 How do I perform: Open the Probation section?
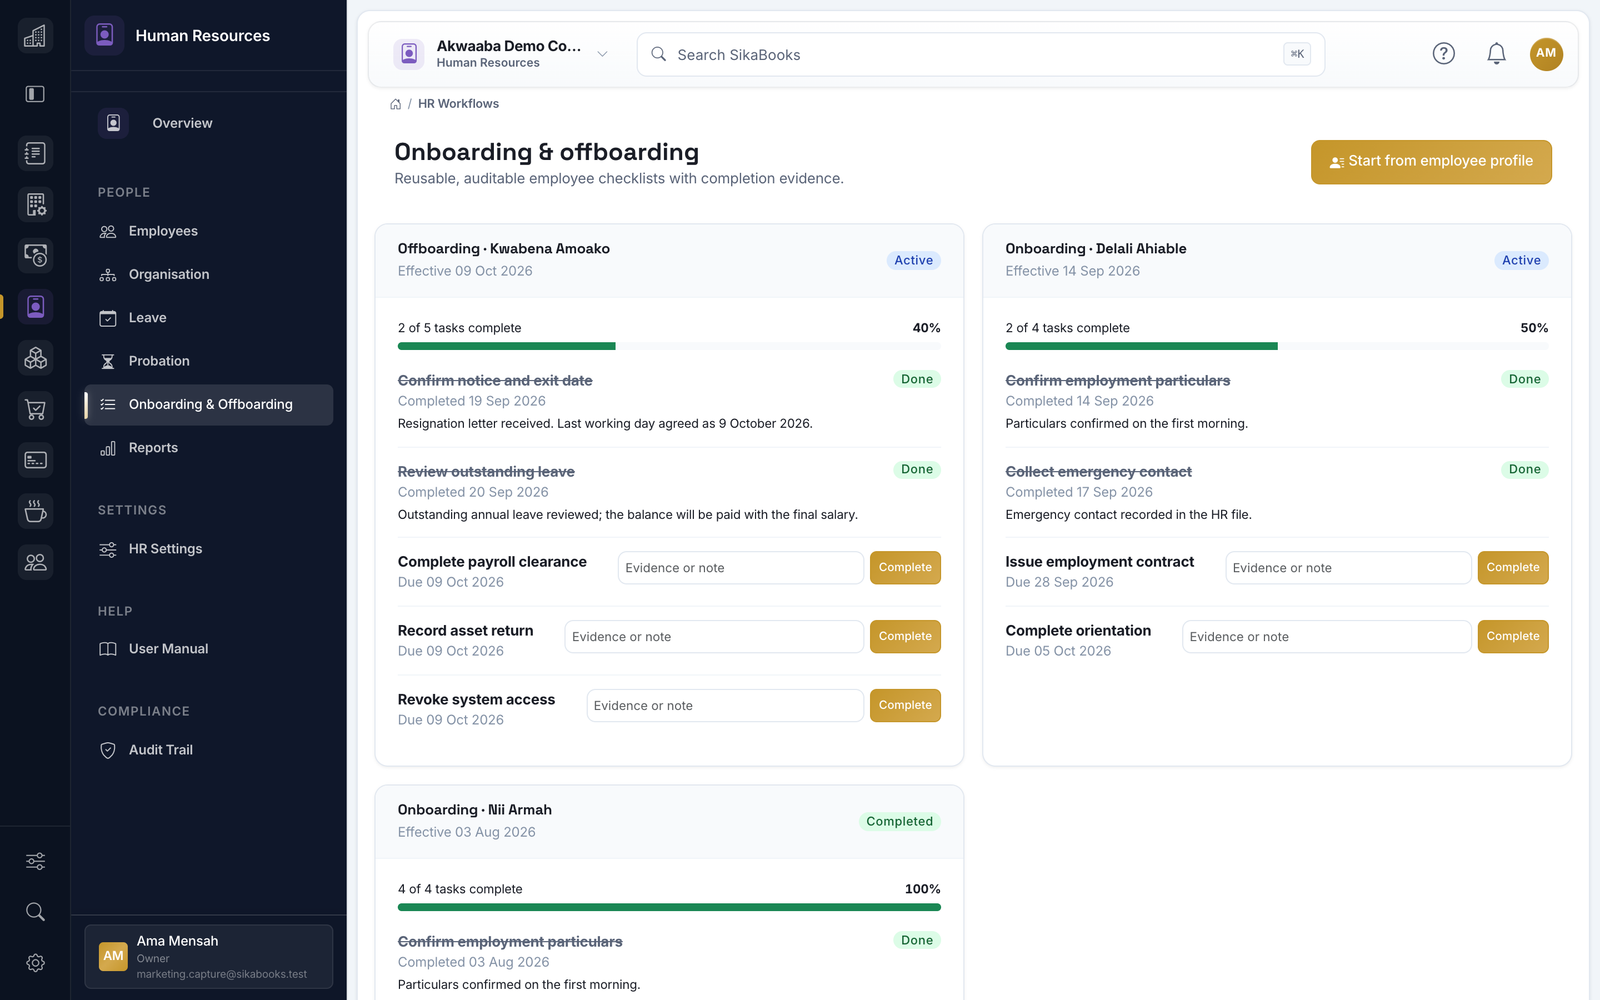coord(209,361)
